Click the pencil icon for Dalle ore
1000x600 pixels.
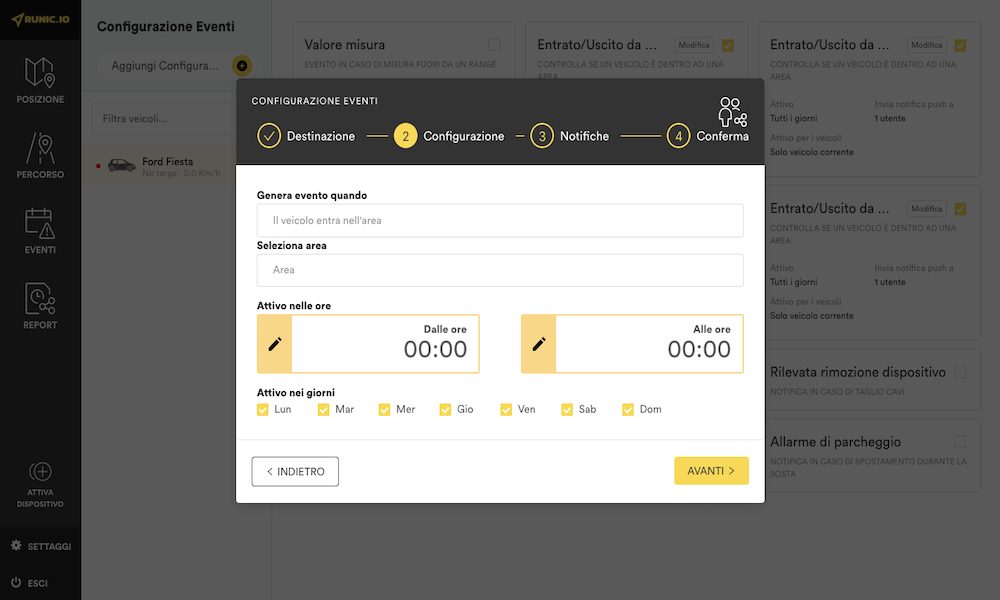(275, 344)
